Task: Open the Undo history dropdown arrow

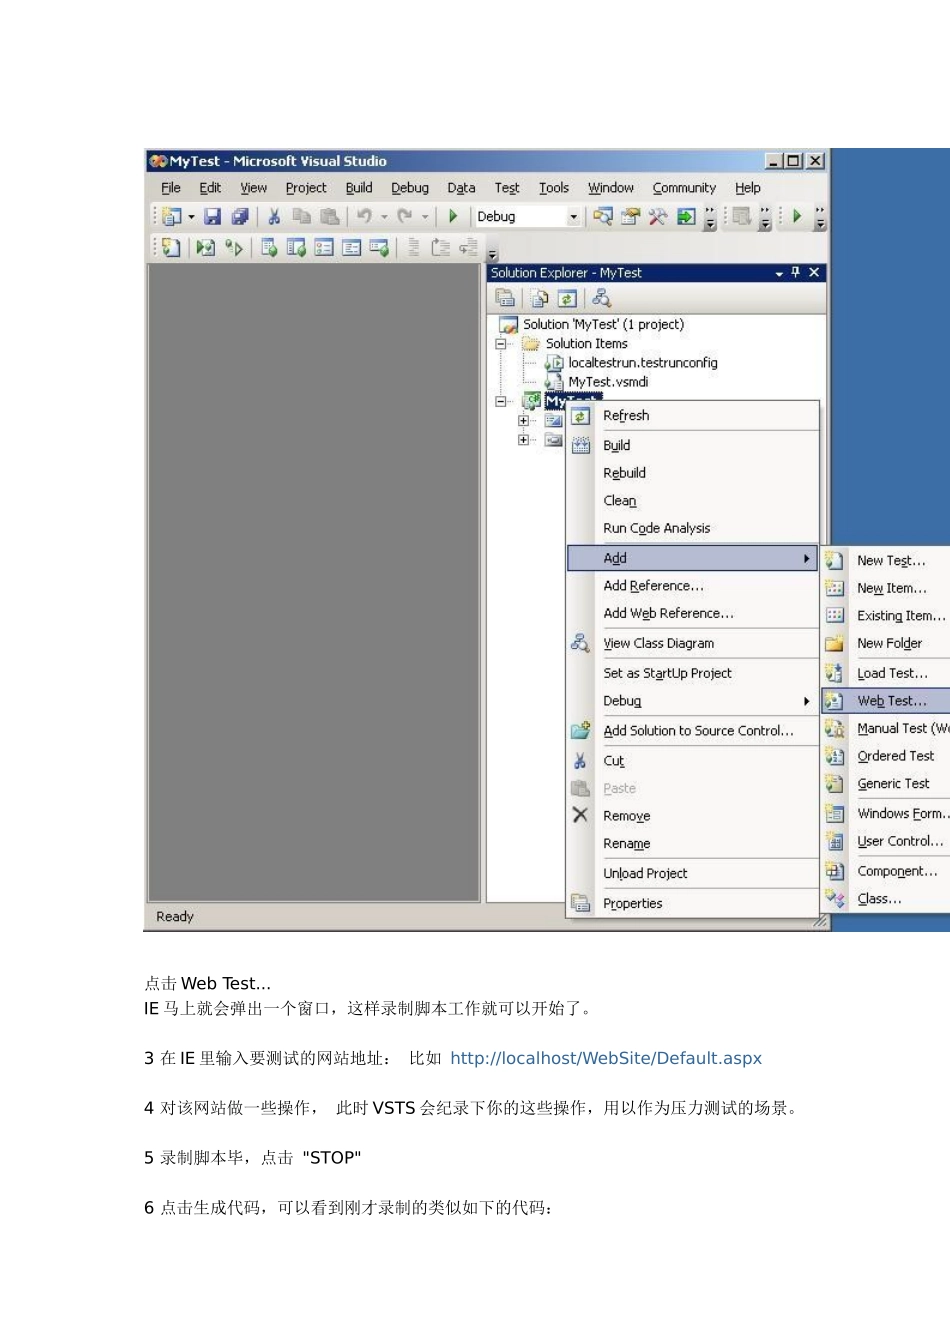Action: [384, 216]
